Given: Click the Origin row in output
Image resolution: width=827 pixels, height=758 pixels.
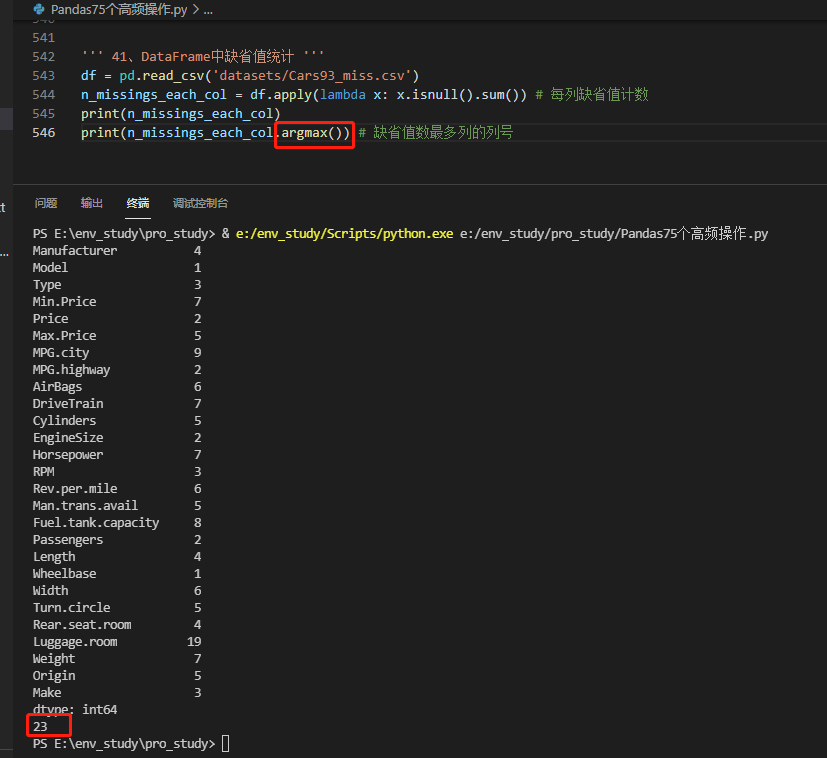Looking at the screenshot, I should point(117,676).
